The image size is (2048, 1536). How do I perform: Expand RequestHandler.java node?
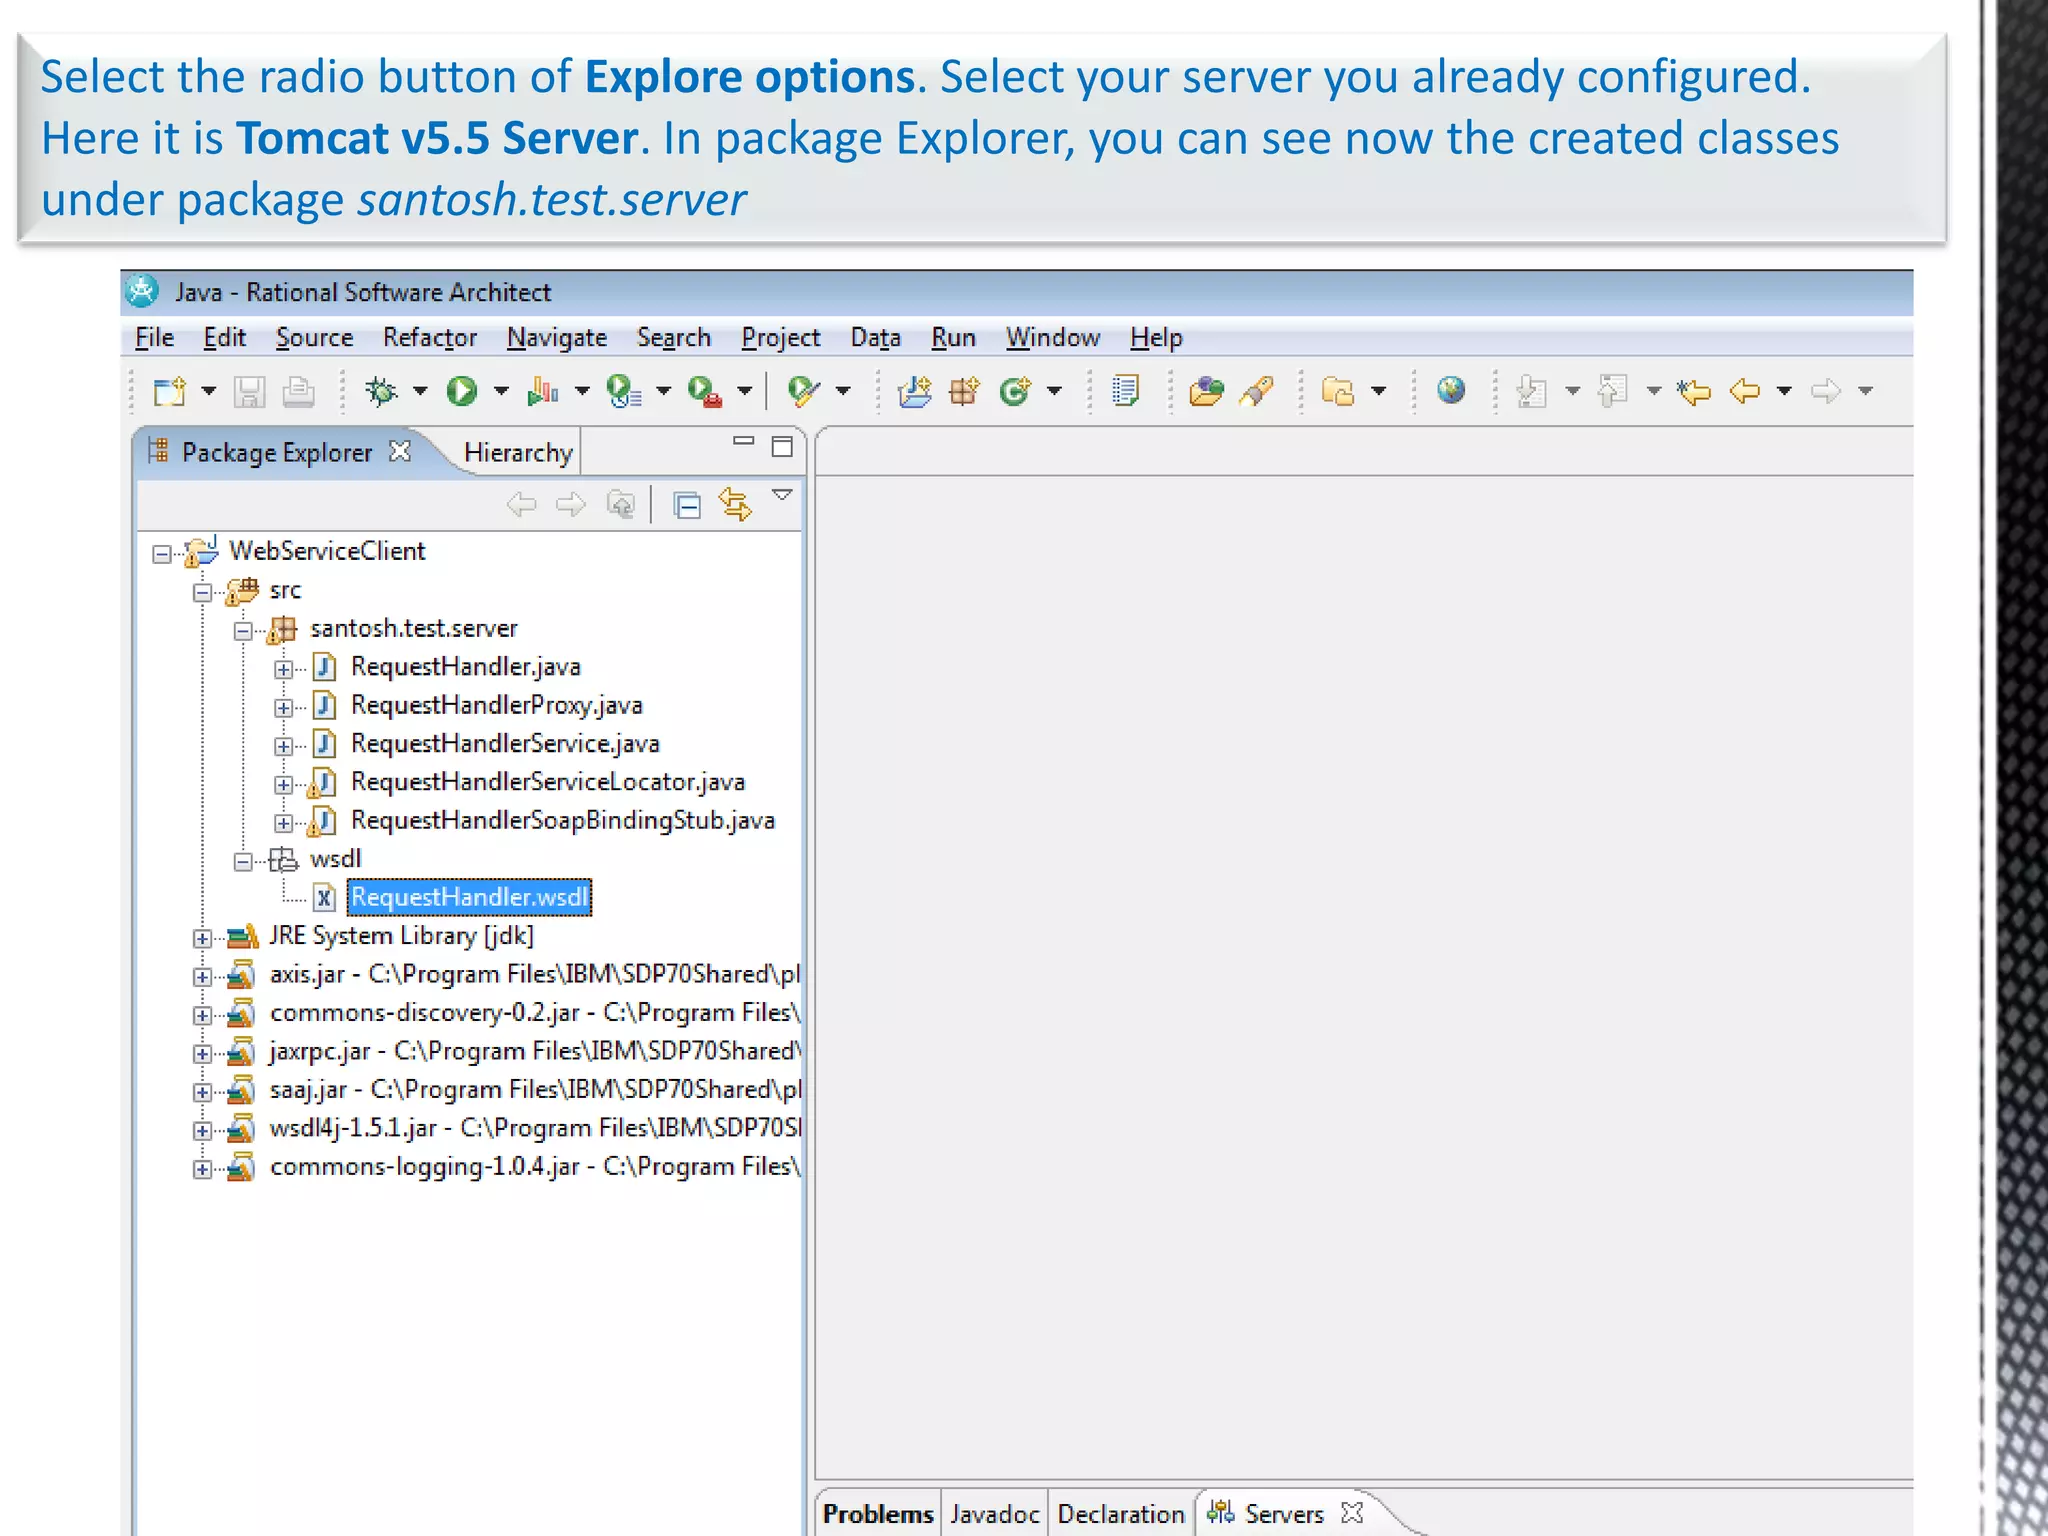tap(284, 669)
